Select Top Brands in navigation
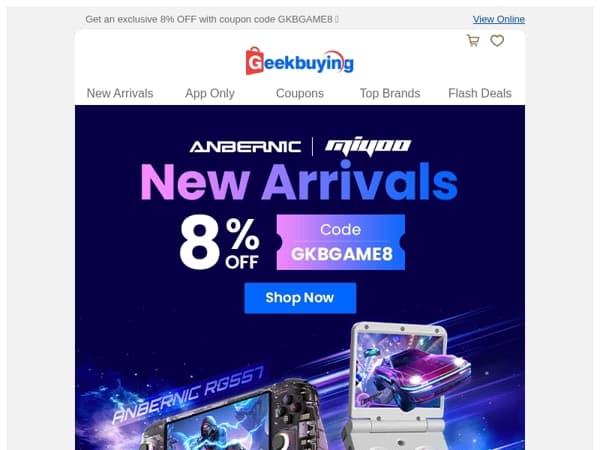This screenshot has width=600, height=450. point(390,93)
